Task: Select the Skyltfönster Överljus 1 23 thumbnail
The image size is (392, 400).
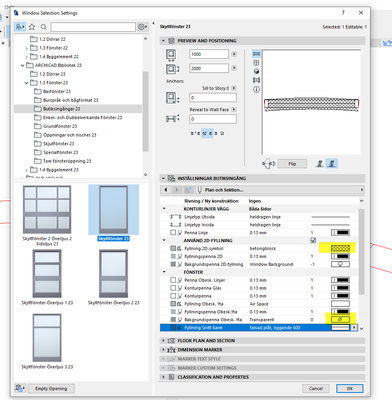Action: (47, 274)
